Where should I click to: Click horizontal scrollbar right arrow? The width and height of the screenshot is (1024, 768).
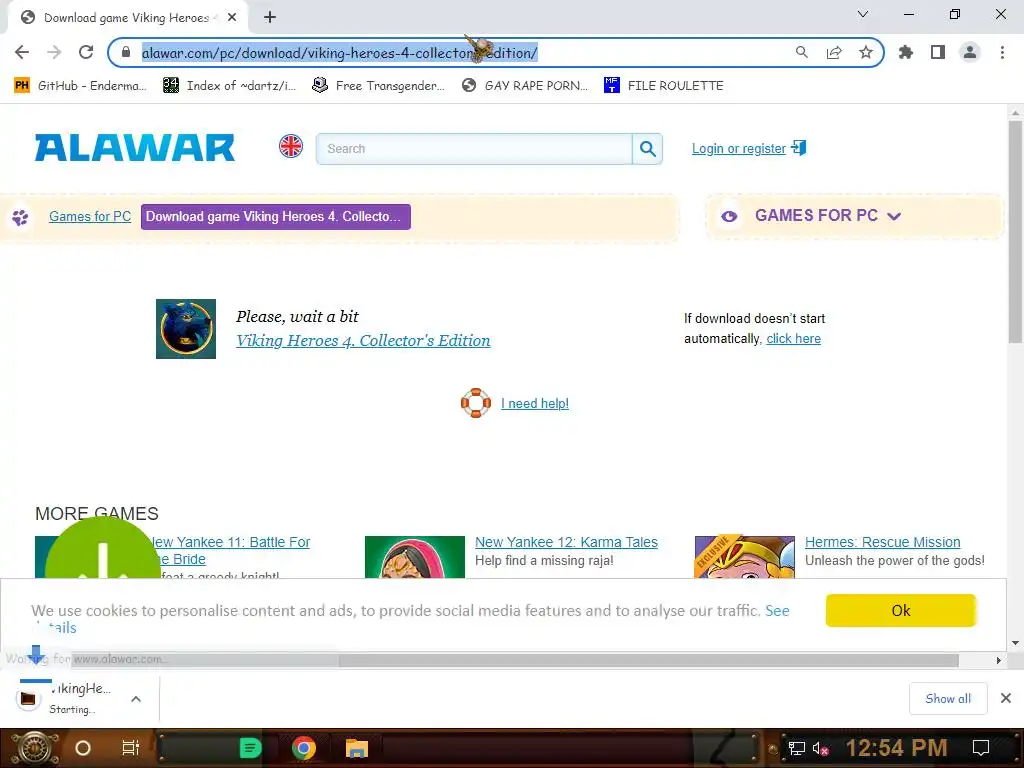click(x=999, y=660)
